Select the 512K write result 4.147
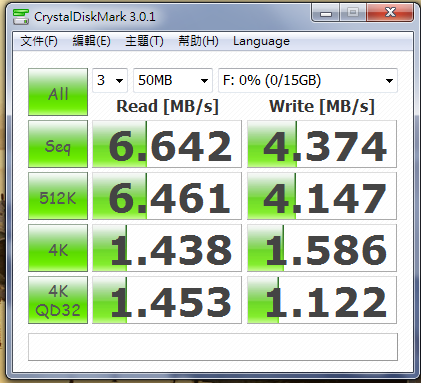Screen dimensions: 421x383 pyautogui.click(x=322, y=196)
